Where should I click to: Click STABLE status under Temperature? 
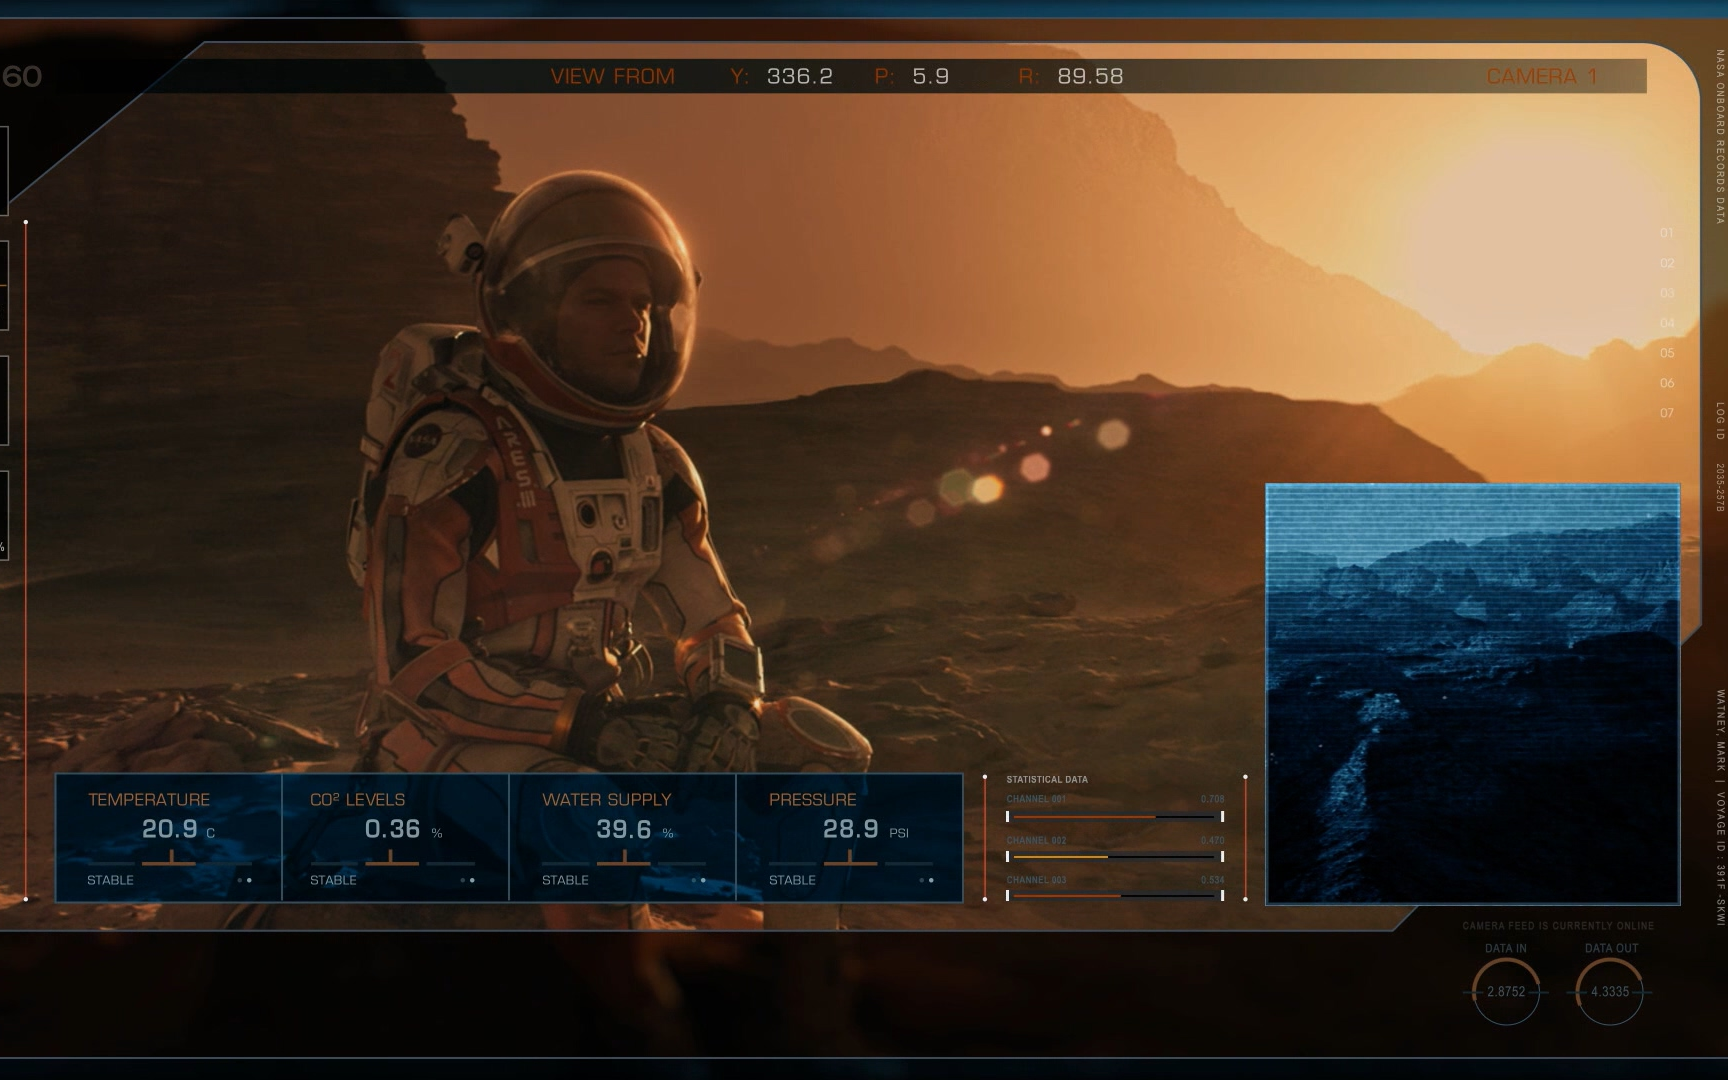coord(110,880)
